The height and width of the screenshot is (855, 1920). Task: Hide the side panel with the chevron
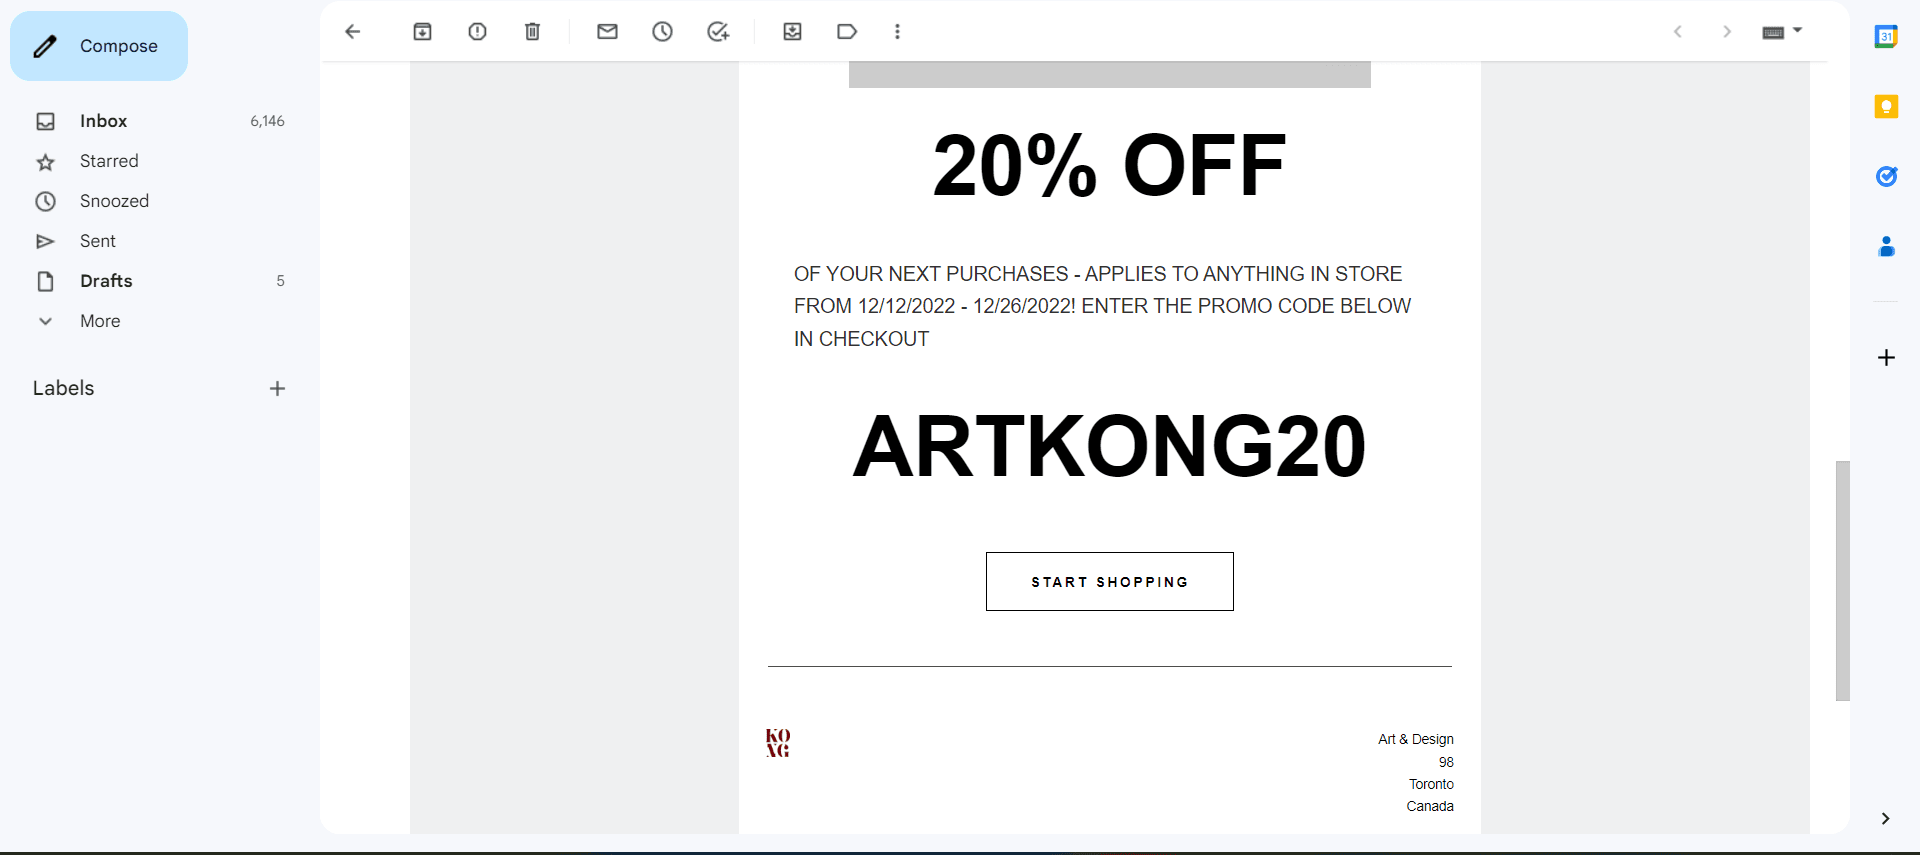[1885, 818]
